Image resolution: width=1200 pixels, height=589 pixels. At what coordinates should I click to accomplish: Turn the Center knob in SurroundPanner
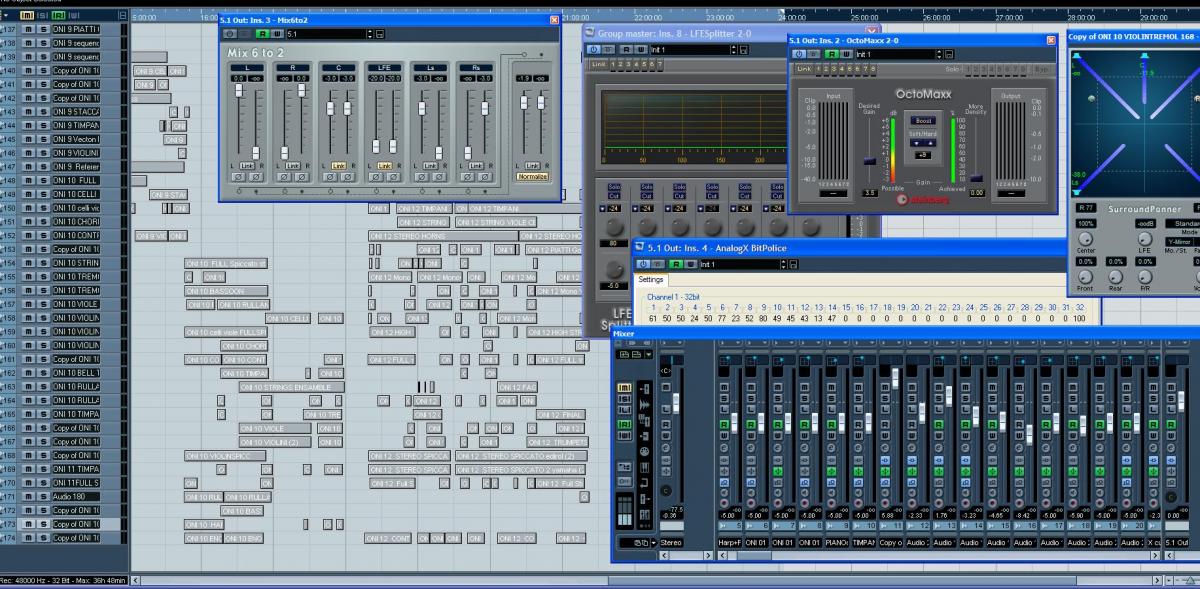tap(1085, 239)
